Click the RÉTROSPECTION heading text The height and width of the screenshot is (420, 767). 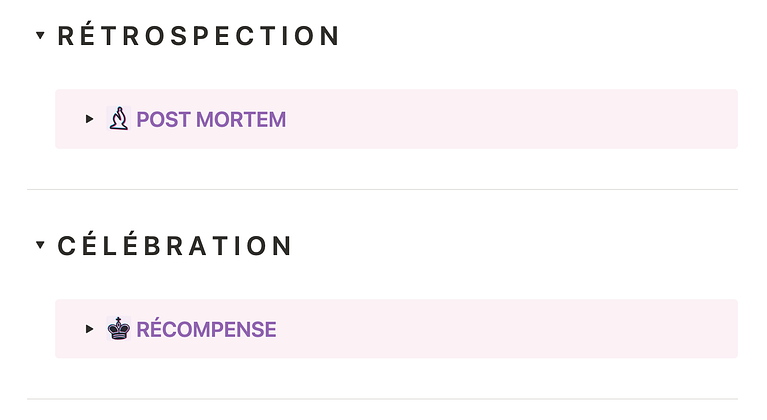pos(198,35)
